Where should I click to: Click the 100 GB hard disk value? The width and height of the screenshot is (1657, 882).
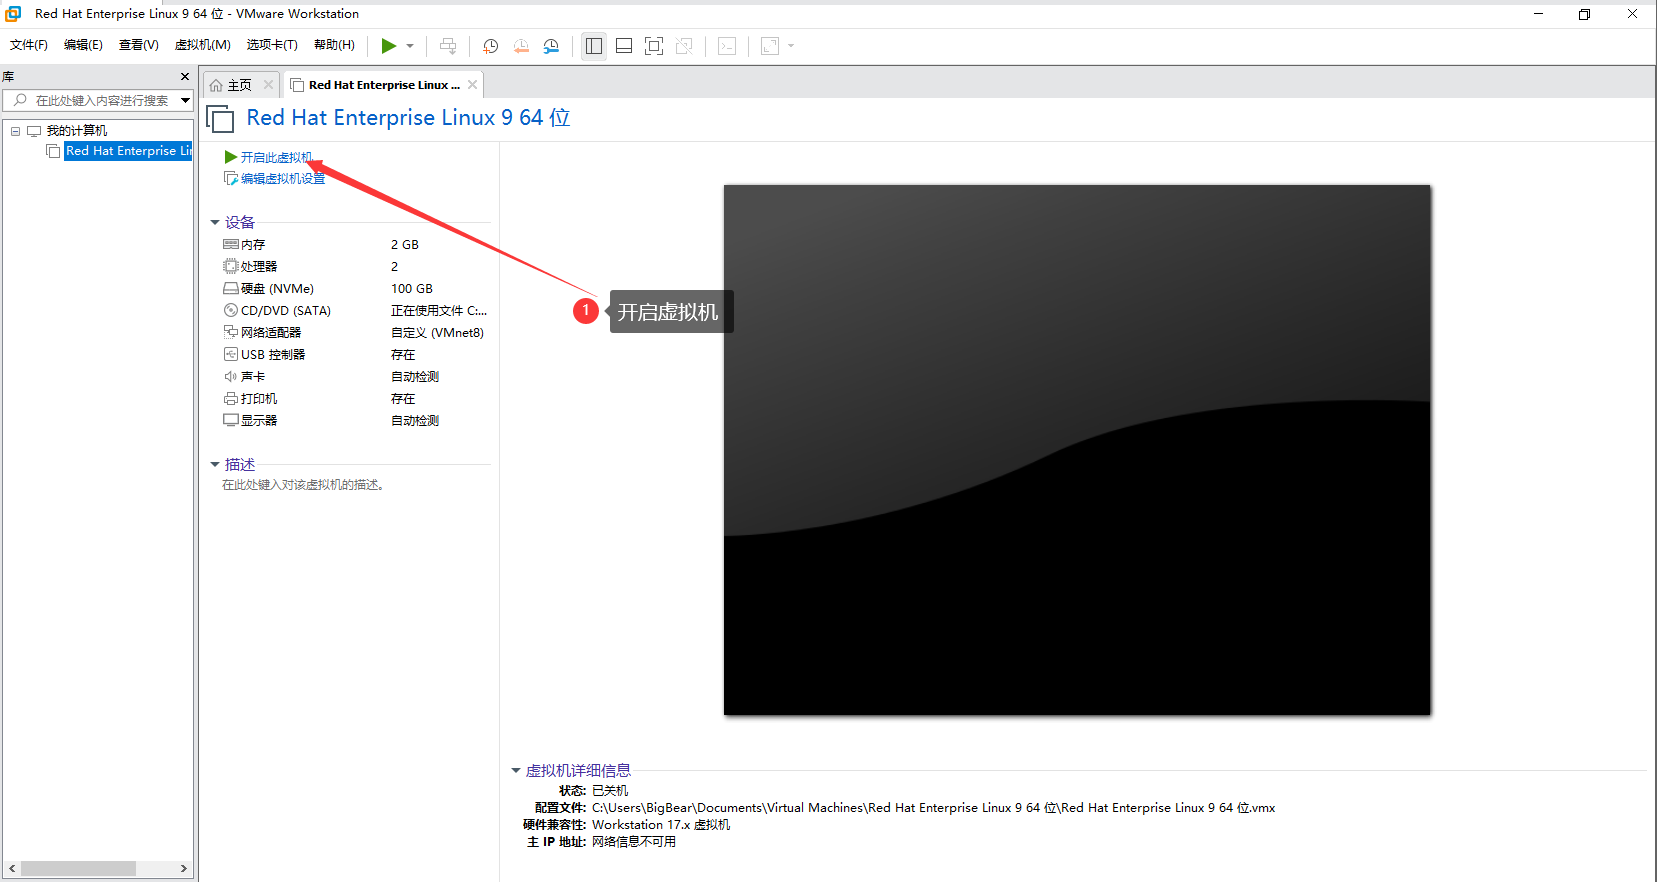(412, 289)
